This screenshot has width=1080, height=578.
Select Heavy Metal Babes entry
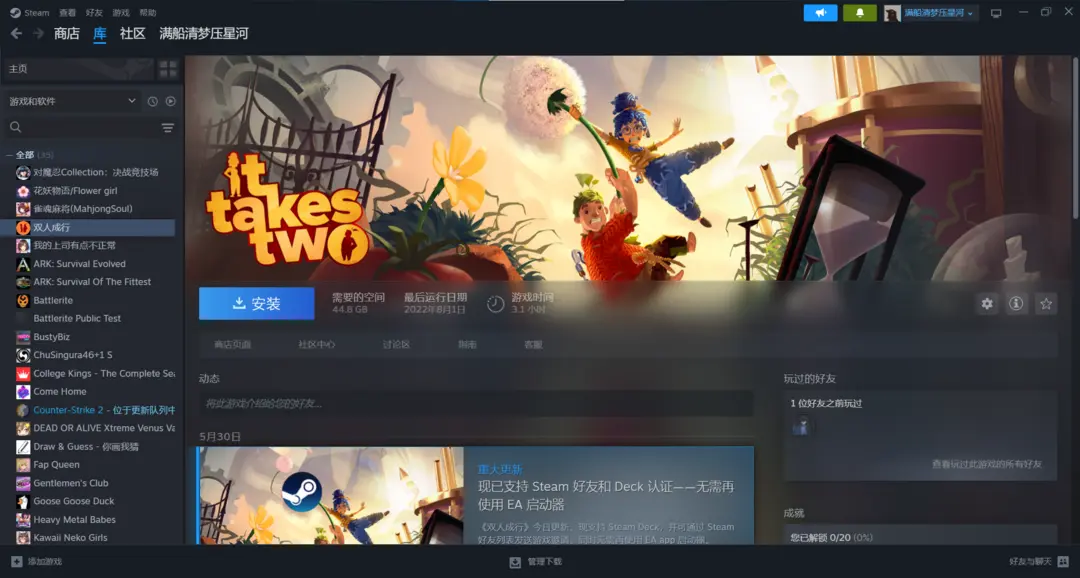point(74,519)
